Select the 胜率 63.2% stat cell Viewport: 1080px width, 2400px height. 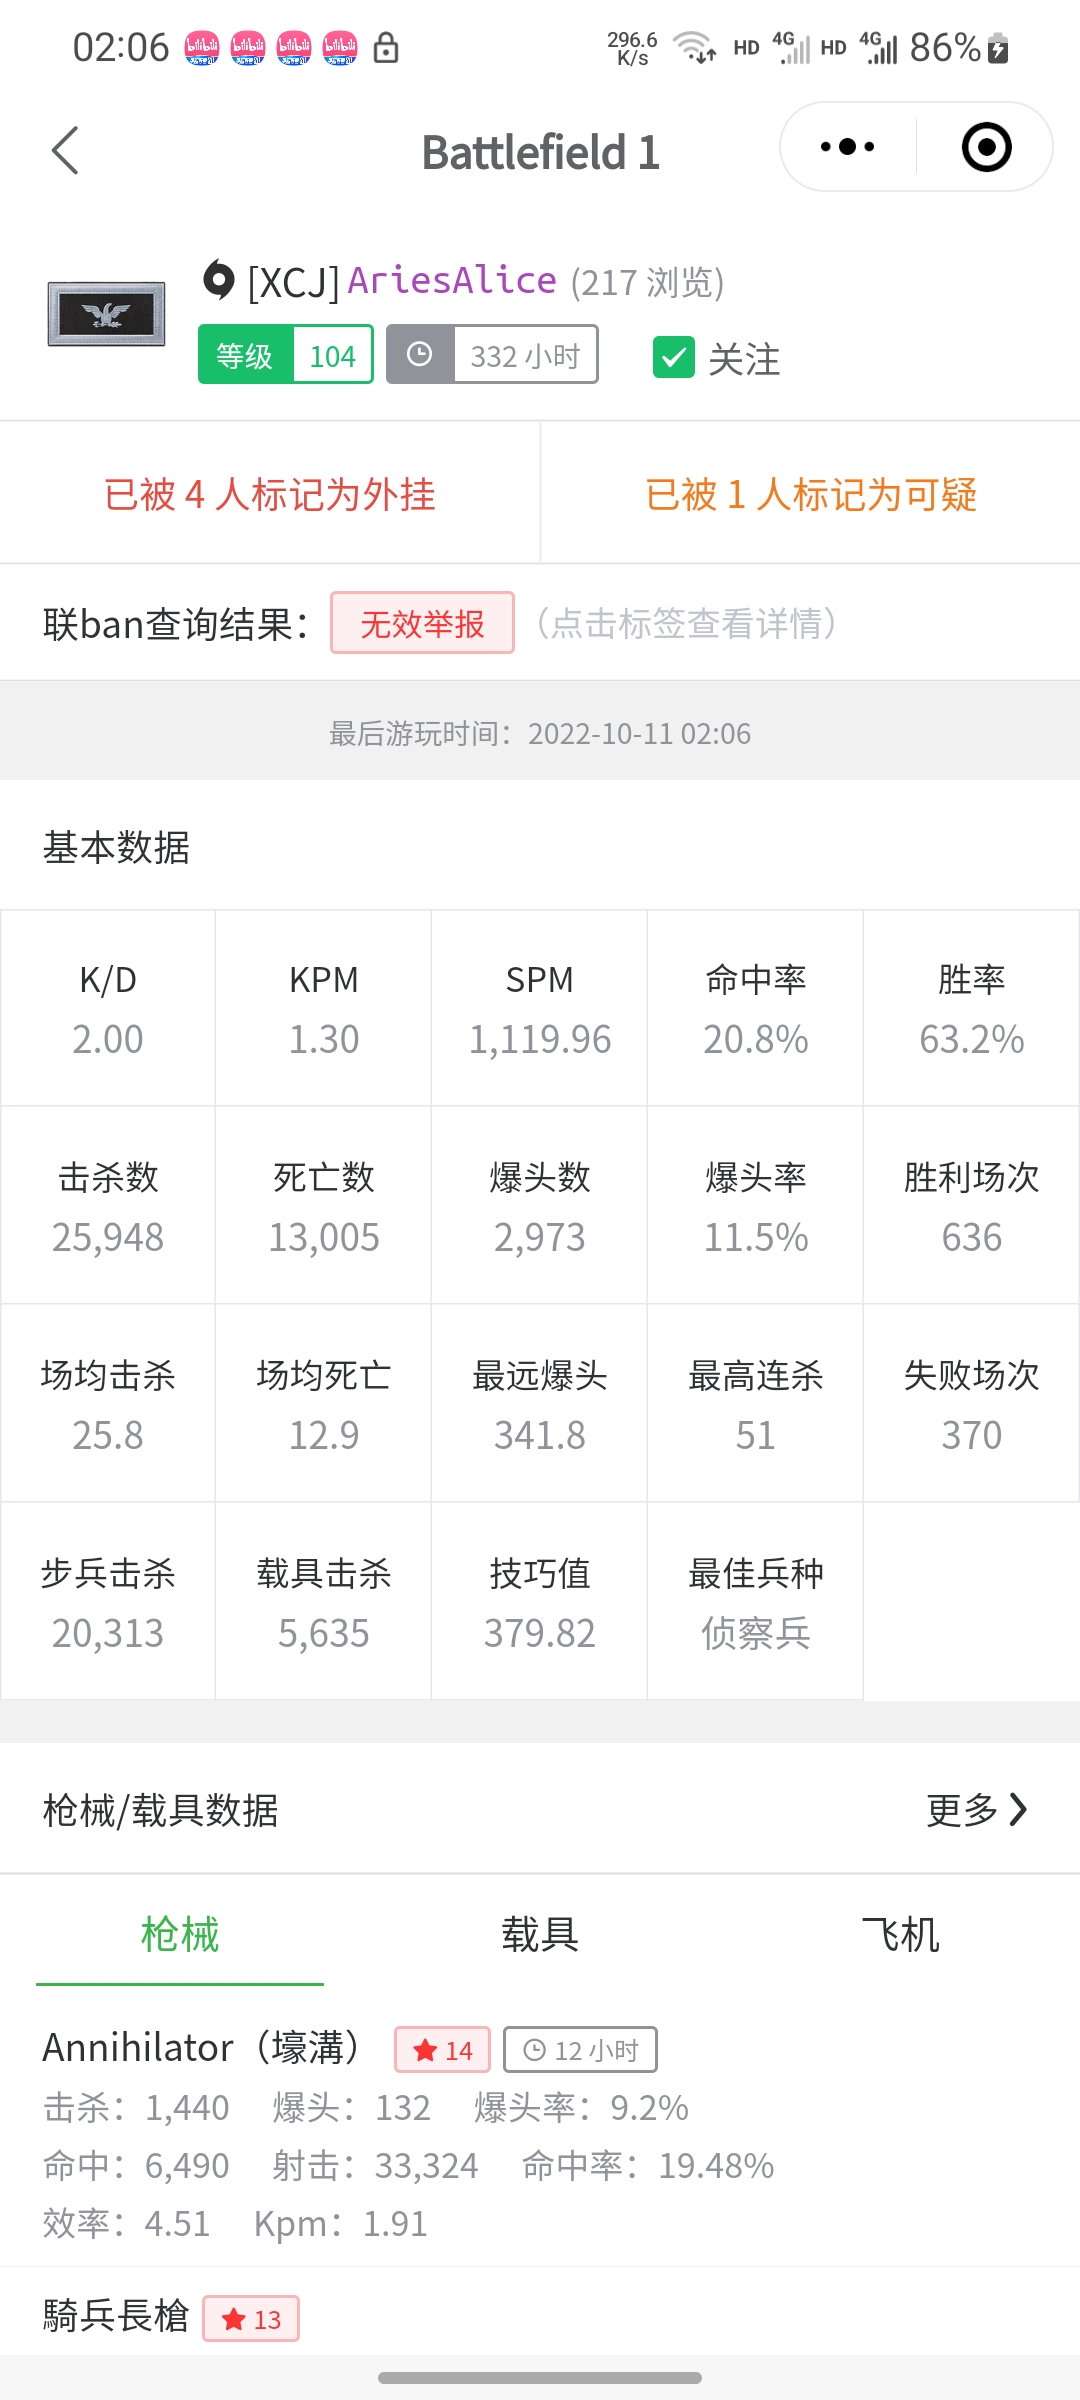pos(972,1008)
